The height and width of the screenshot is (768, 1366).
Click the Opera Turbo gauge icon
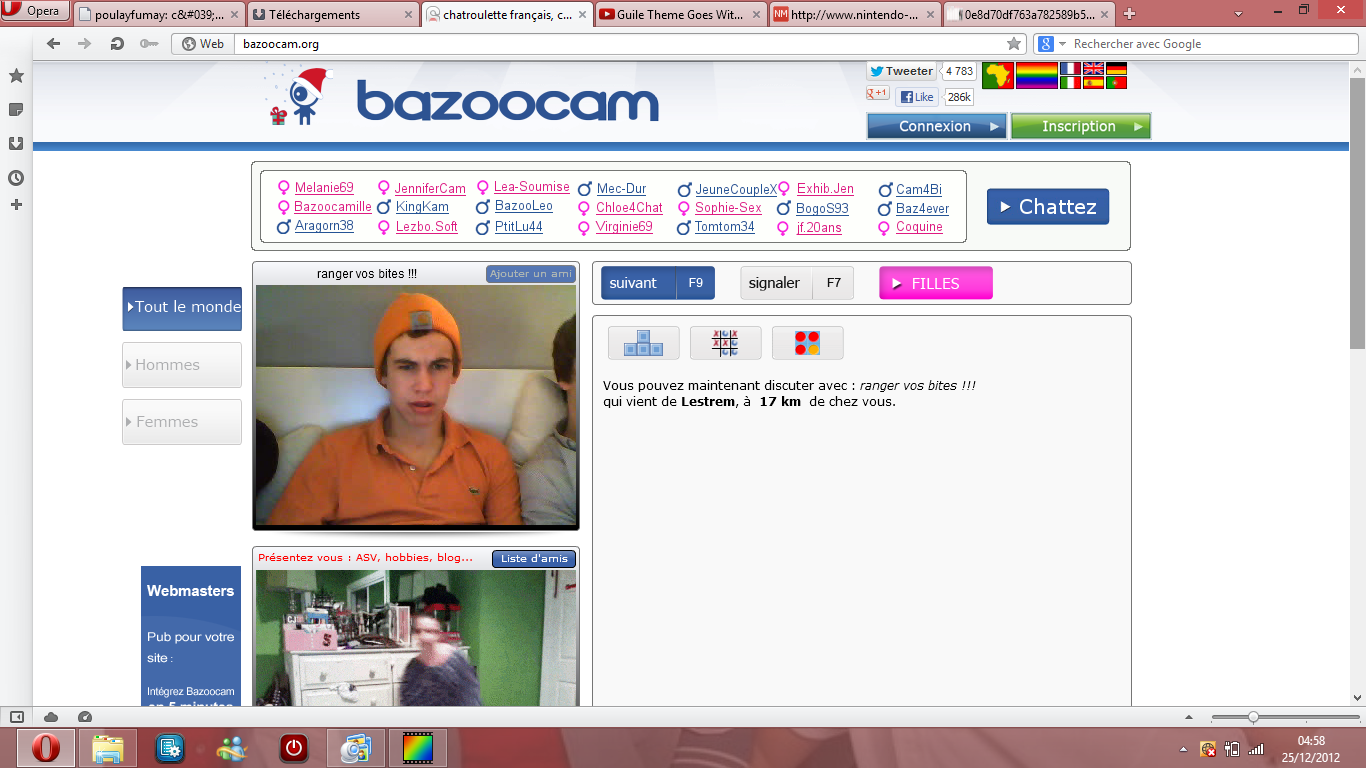click(x=85, y=717)
